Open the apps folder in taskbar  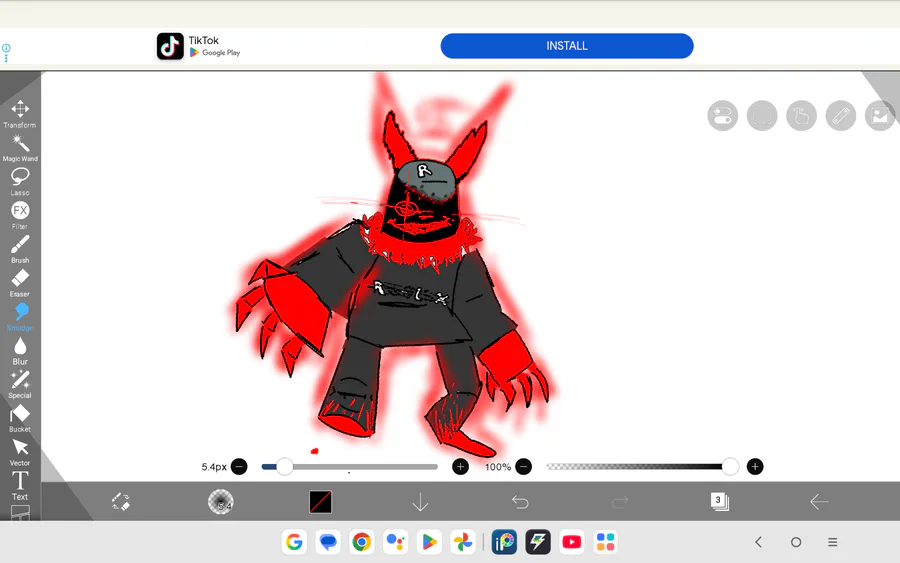(x=606, y=542)
